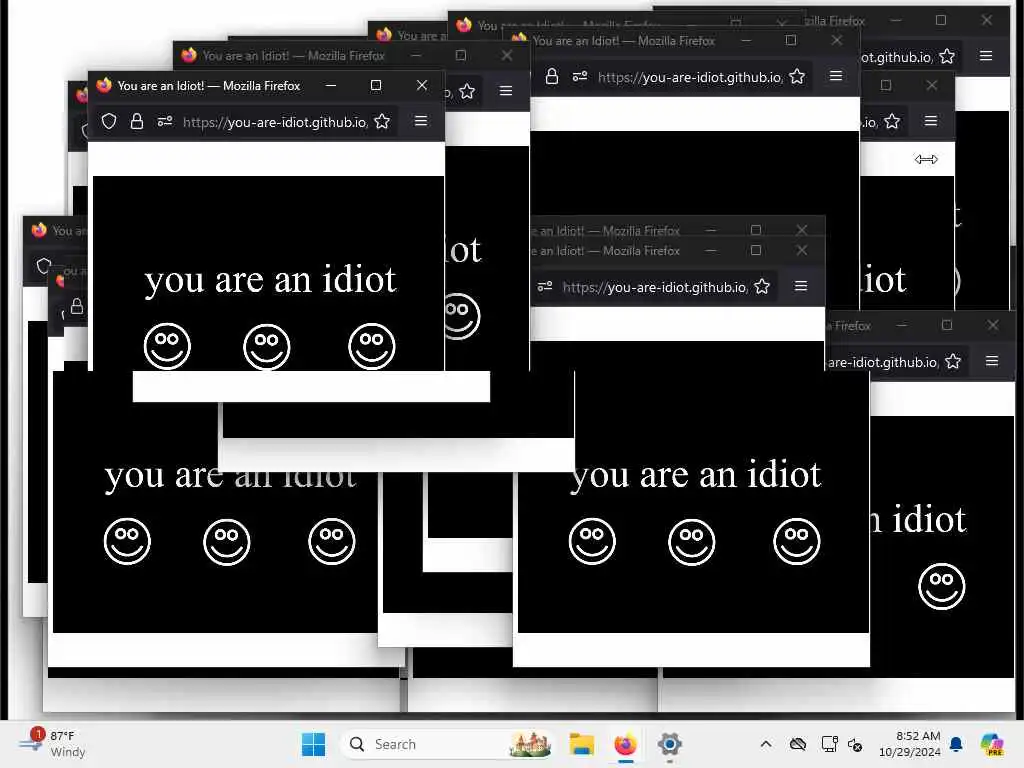1024x768 pixels.
Task: Open the permissions icon in the active Firefox window
Action: coord(165,121)
